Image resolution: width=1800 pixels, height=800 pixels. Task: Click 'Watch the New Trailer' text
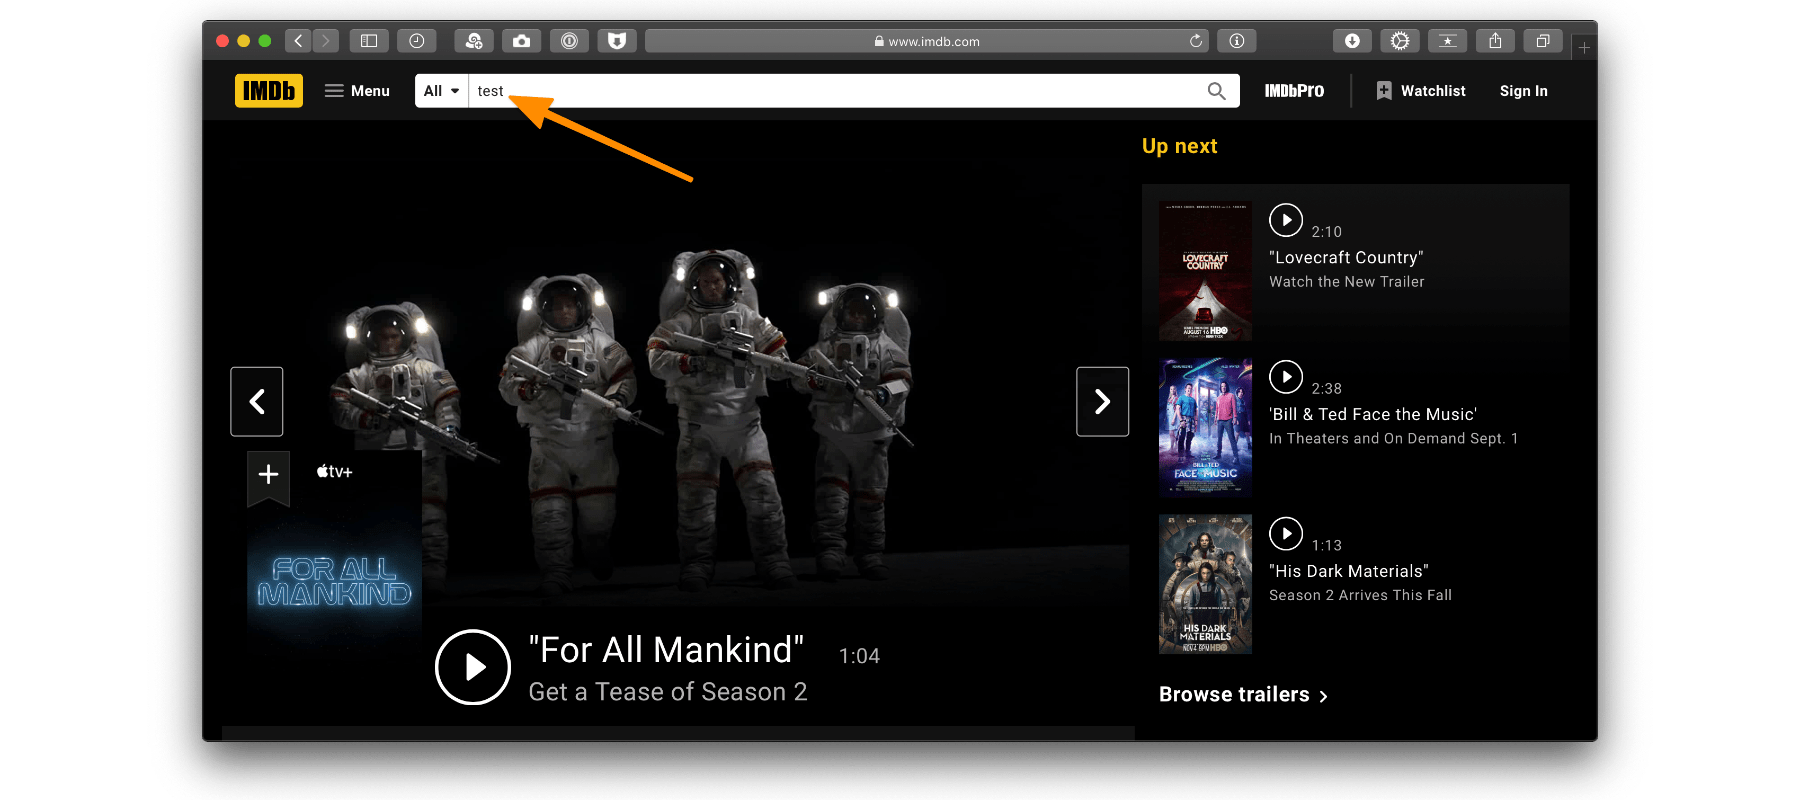pos(1347,282)
